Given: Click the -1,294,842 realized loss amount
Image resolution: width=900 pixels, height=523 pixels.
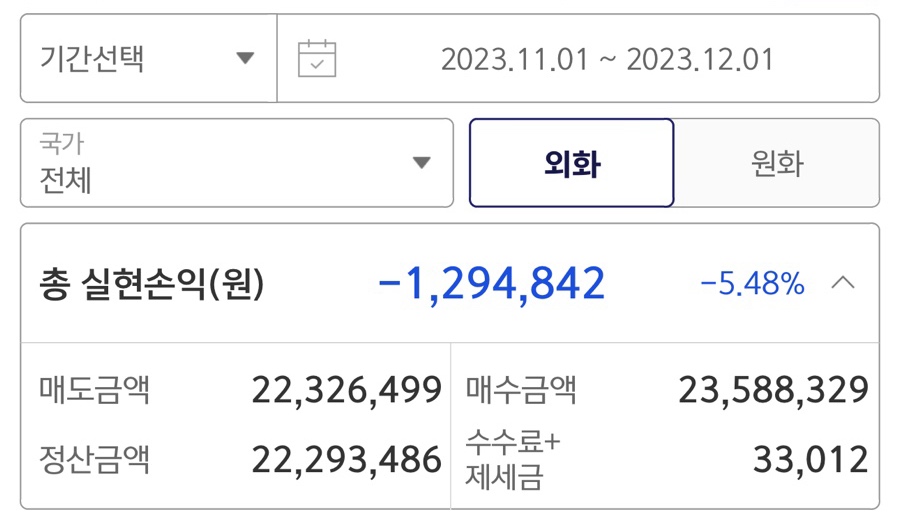Looking at the screenshot, I should (x=492, y=284).
